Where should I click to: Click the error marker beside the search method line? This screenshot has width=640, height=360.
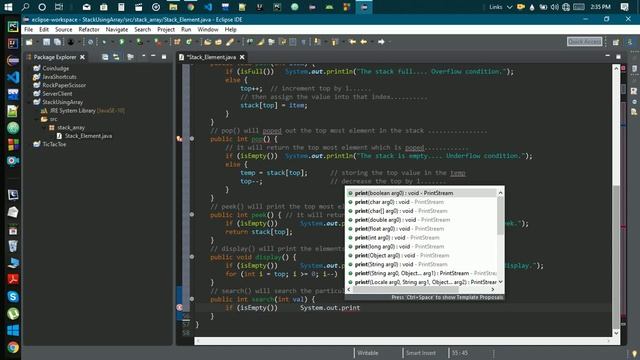180,307
